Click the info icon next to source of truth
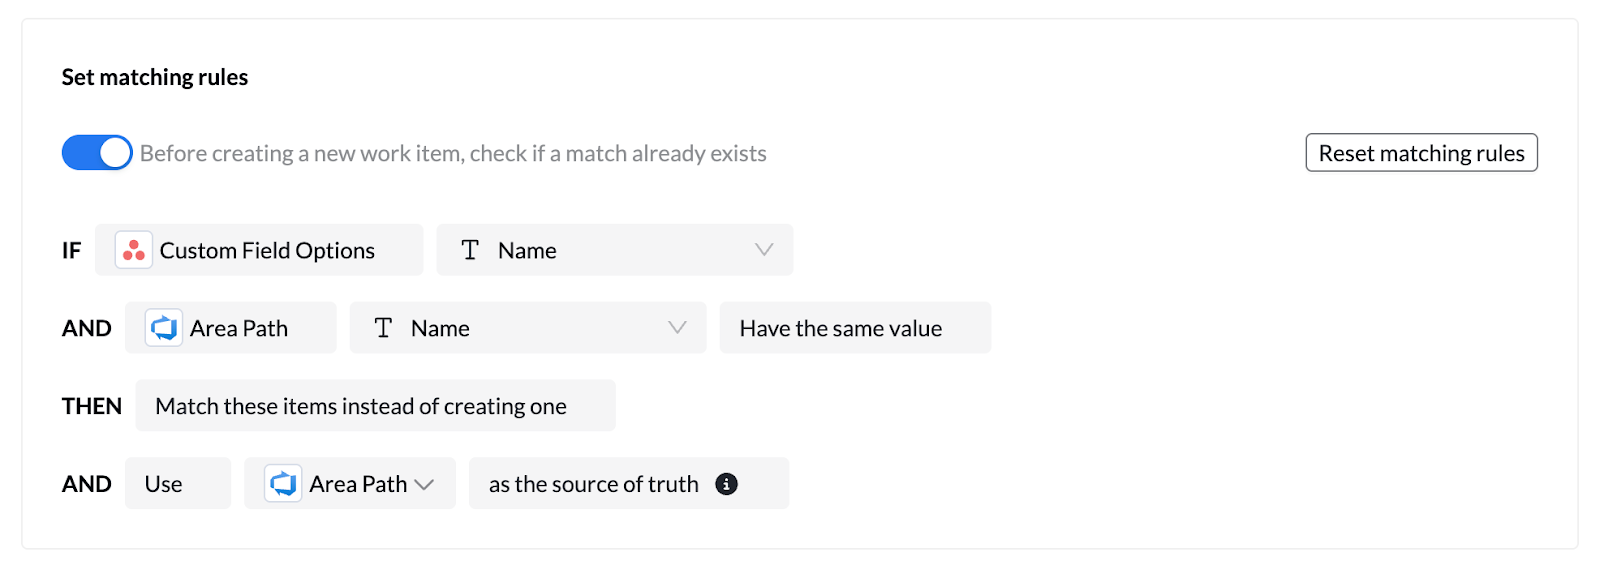This screenshot has width=1600, height=561. coord(727,484)
